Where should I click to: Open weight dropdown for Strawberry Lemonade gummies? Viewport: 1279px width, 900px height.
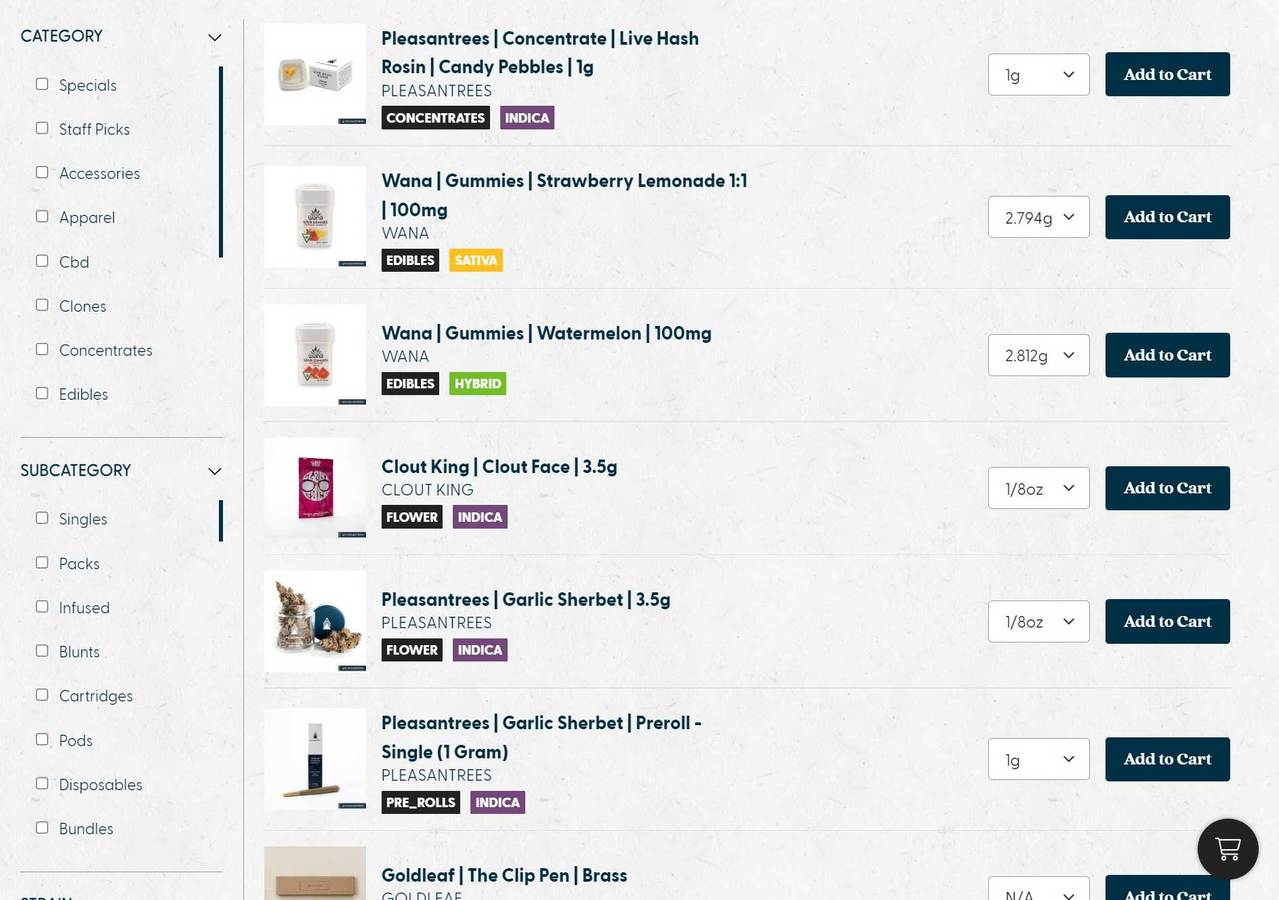(x=1038, y=217)
